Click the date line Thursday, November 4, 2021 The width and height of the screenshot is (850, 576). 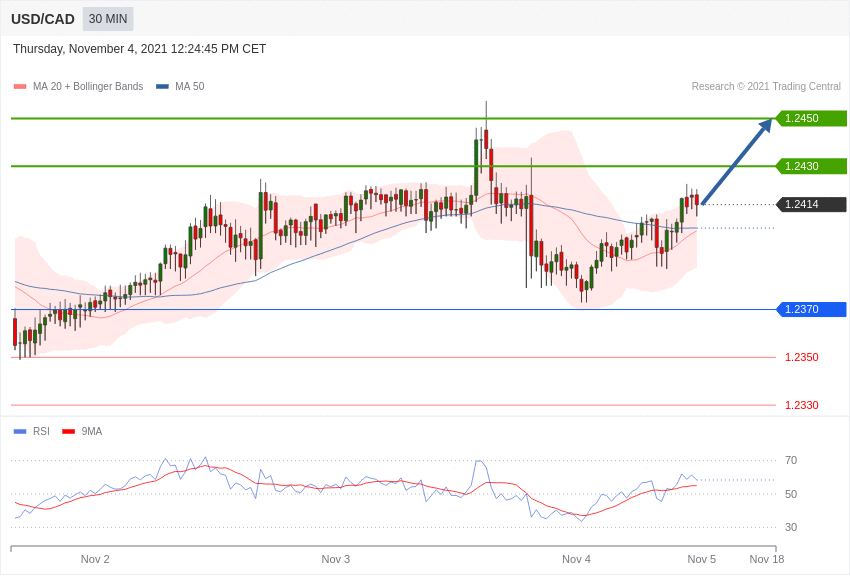139,49
